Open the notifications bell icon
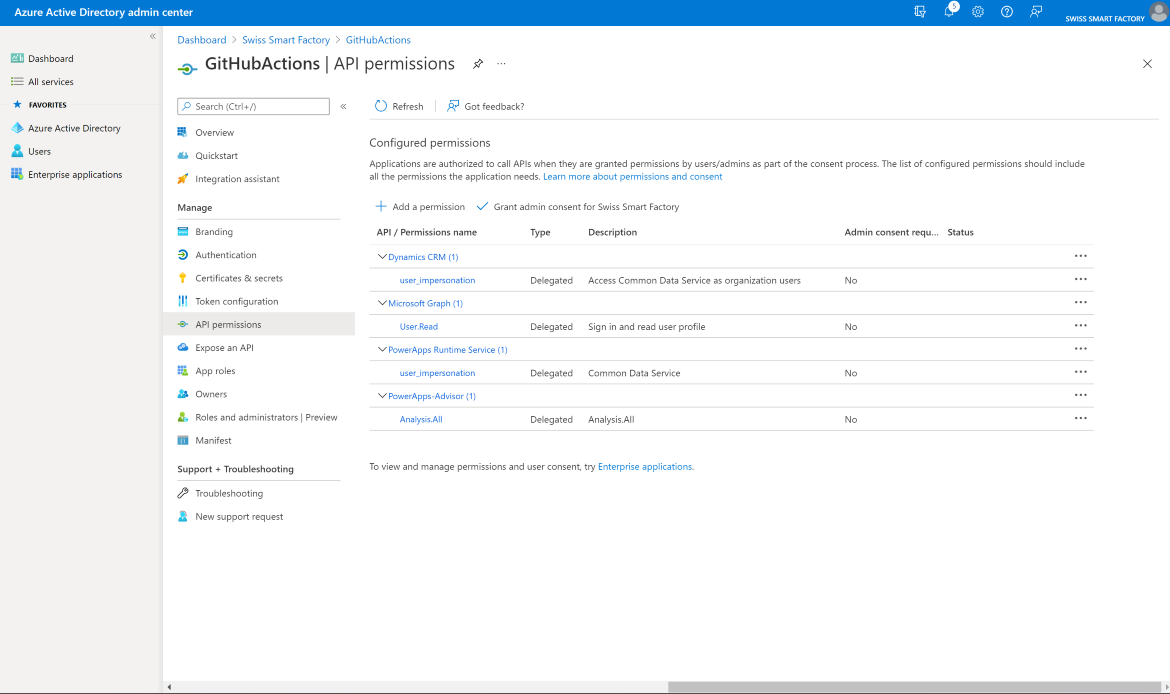 pos(949,11)
